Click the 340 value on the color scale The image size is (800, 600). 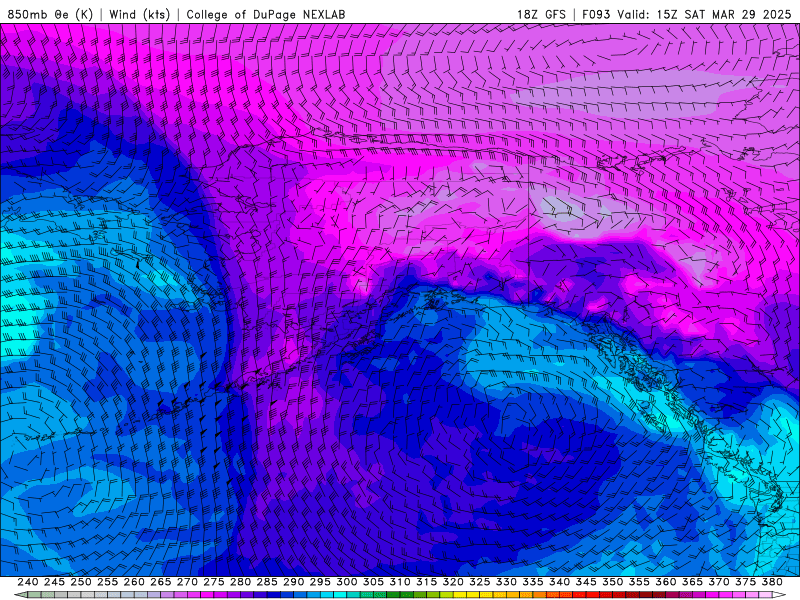point(559,582)
